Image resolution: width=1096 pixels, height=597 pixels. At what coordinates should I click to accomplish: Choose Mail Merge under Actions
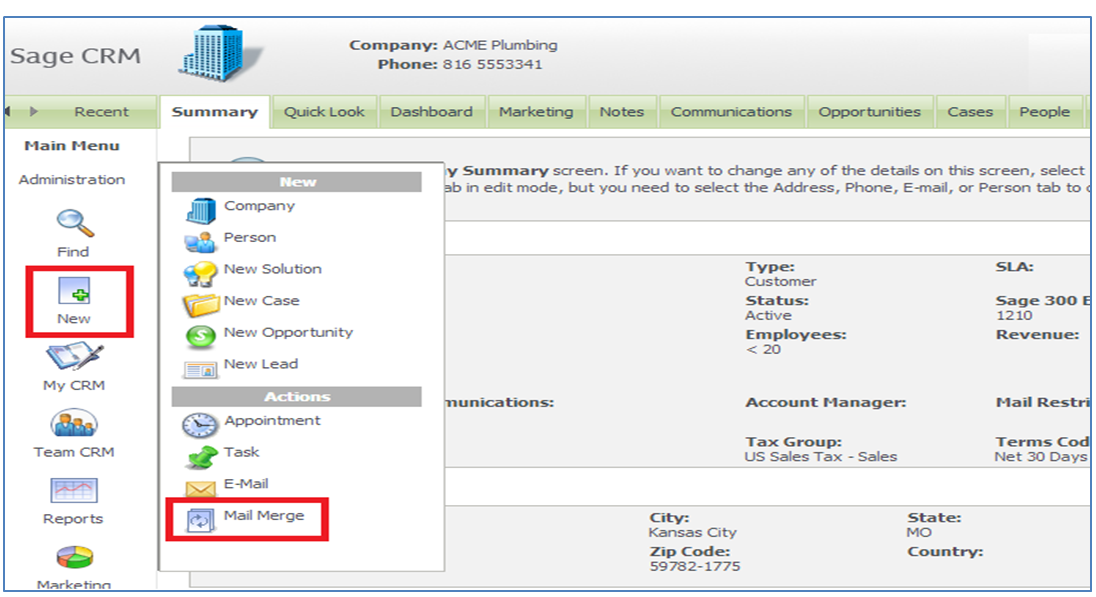[x=264, y=515]
